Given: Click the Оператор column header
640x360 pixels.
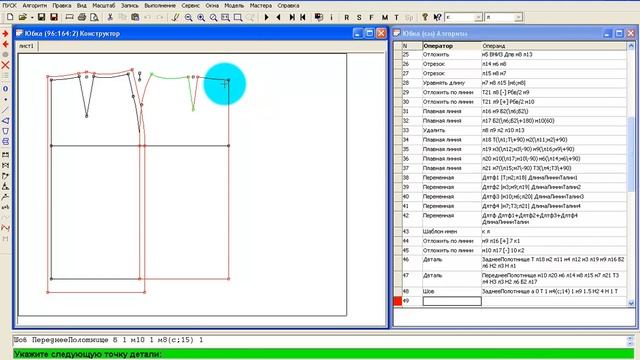Looking at the screenshot, I should pyautogui.click(x=451, y=46).
